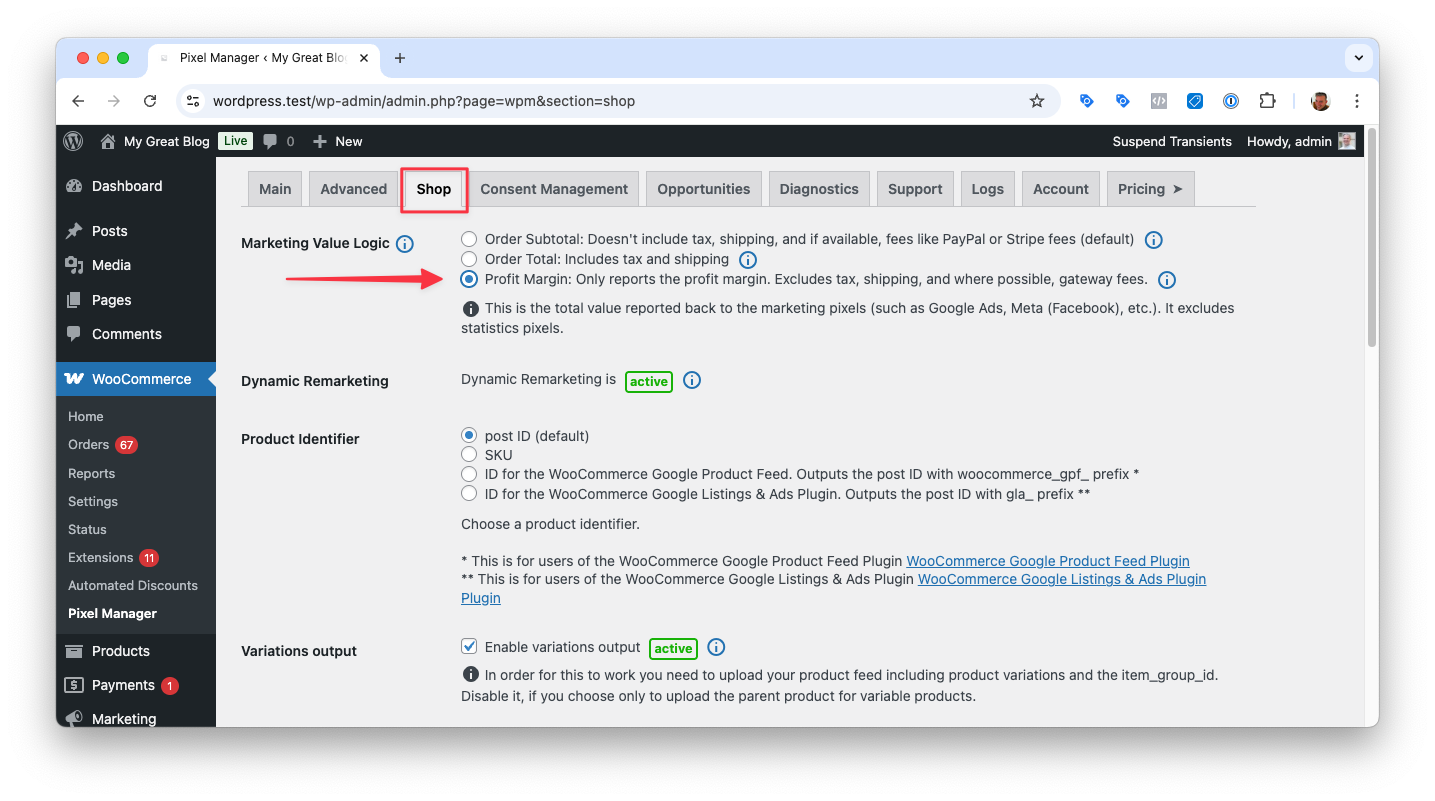Image resolution: width=1435 pixels, height=801 pixels.
Task: Open Pixel Manager submenu
Action: 112,614
